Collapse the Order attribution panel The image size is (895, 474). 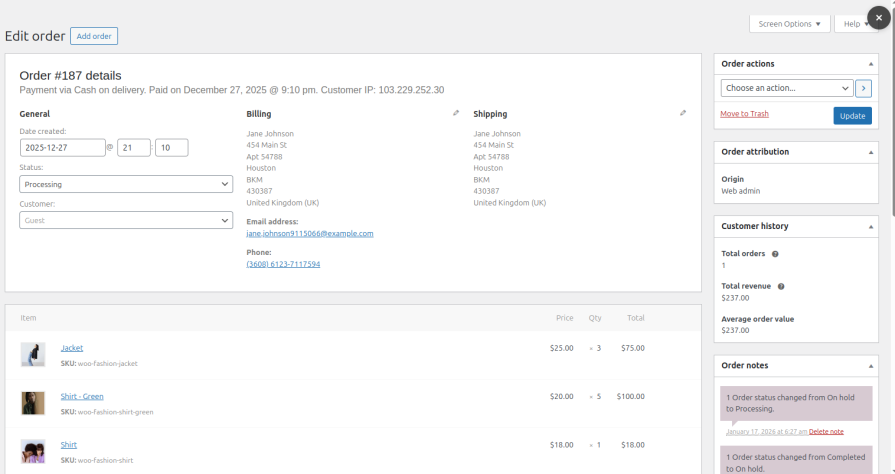871,152
